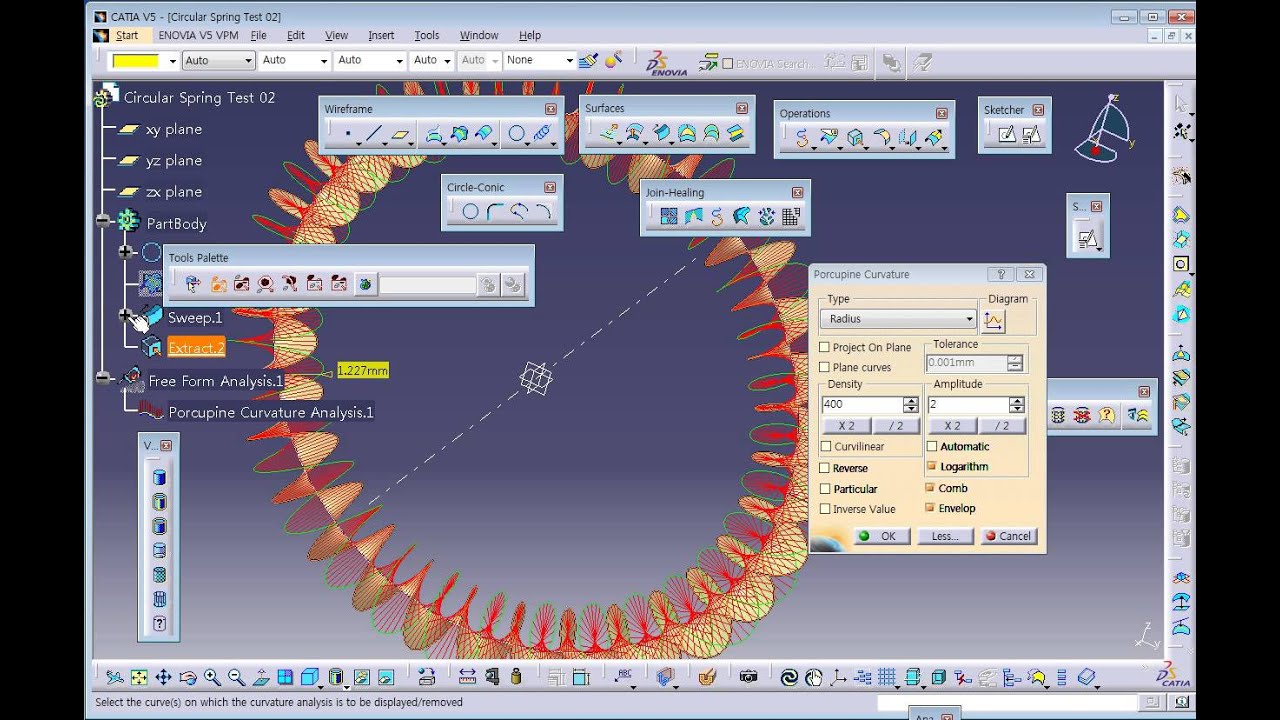Click the Circle tool in Wireframe toolbar
Image resolution: width=1280 pixels, height=720 pixels.
pyautogui.click(x=516, y=134)
